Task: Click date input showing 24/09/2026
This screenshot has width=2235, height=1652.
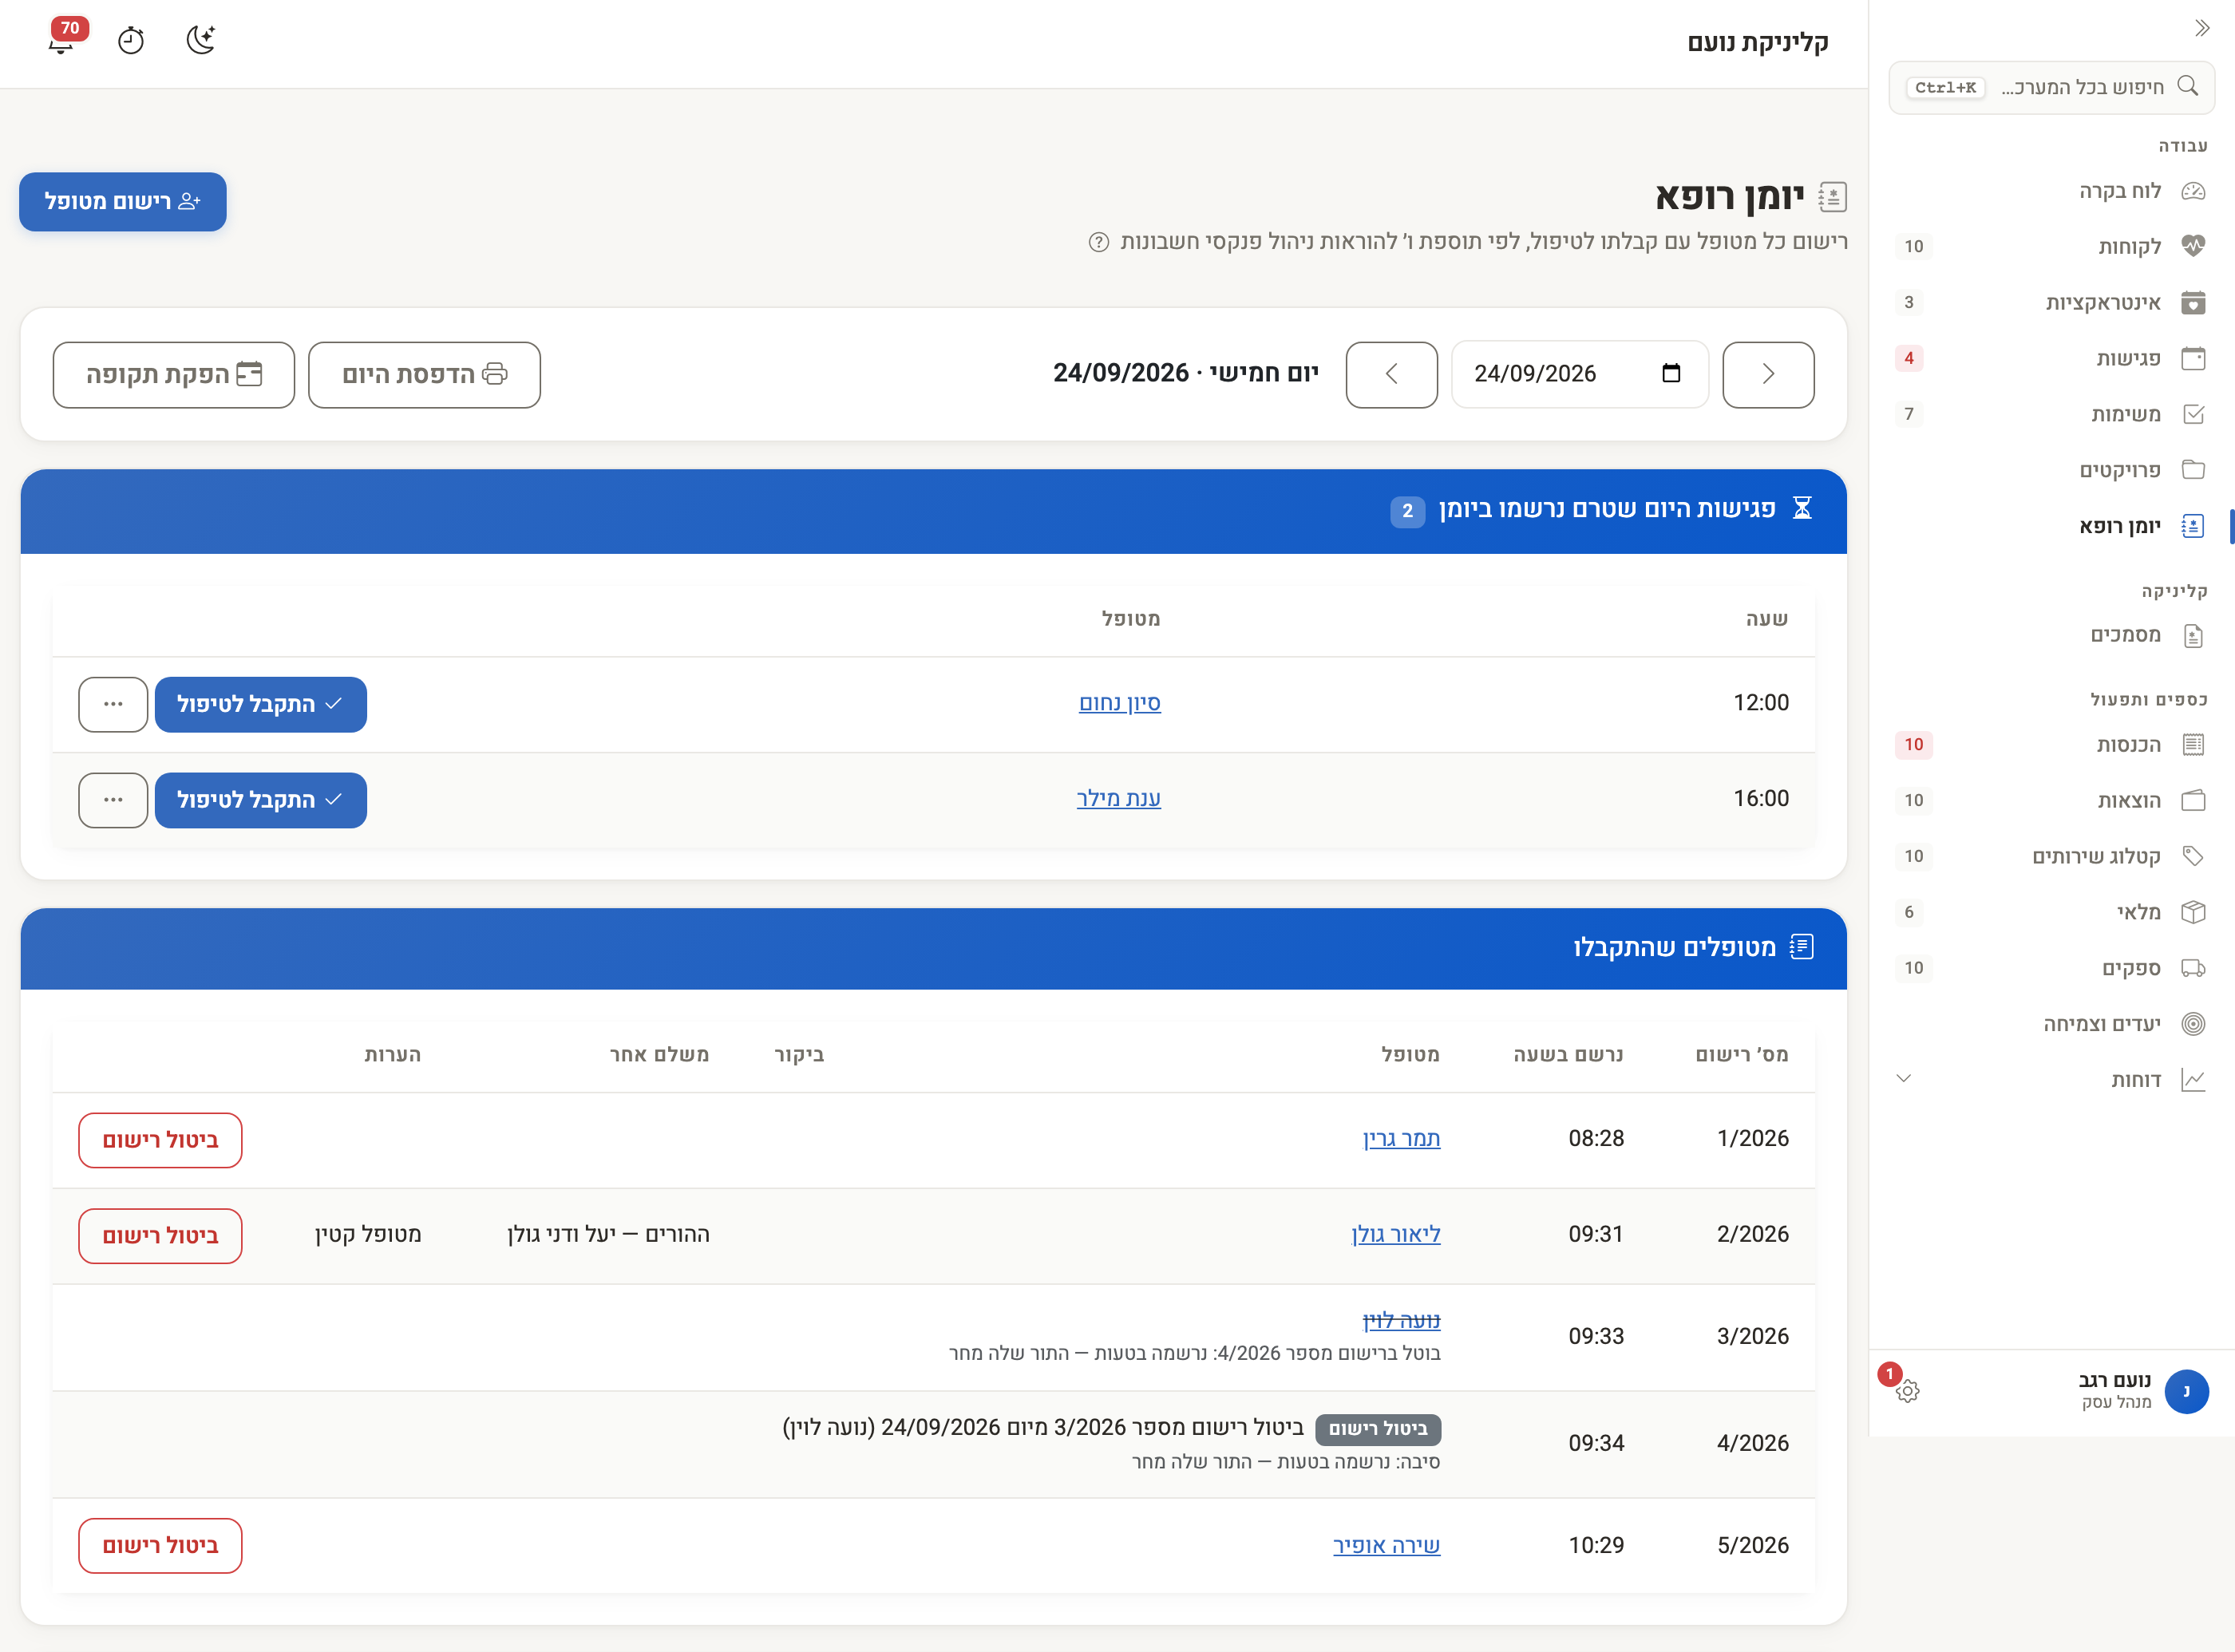Action: pyautogui.click(x=1580, y=375)
